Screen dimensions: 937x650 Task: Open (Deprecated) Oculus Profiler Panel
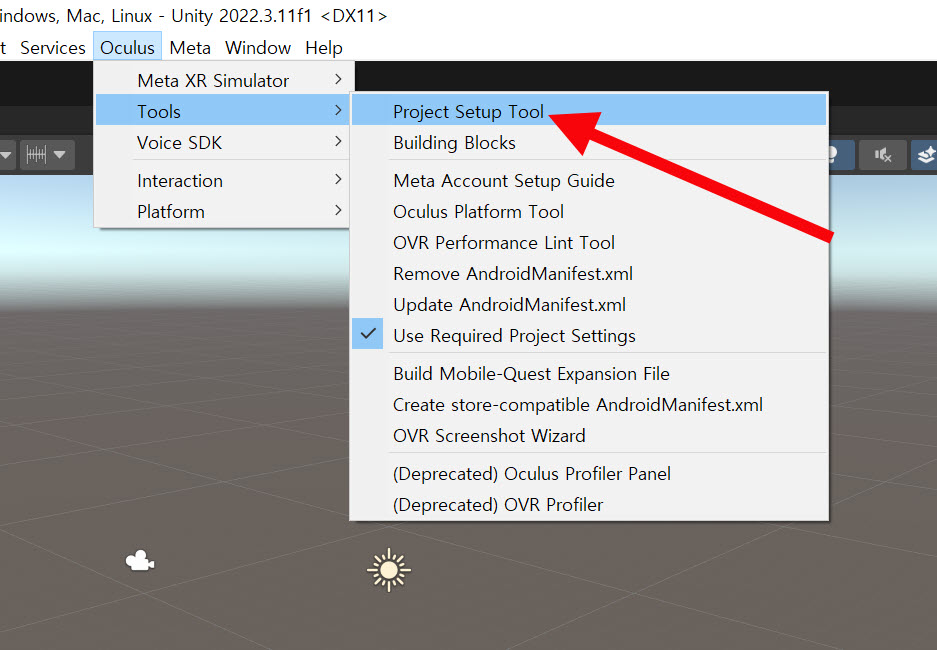[x=589, y=473]
